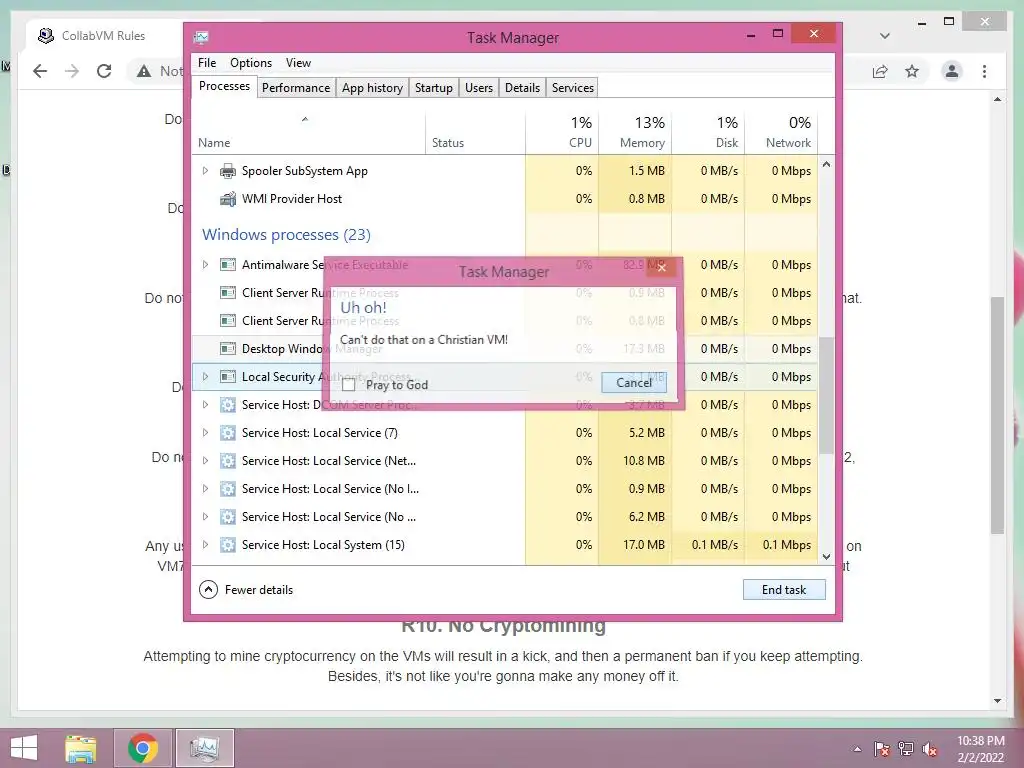This screenshot has width=1024, height=768.
Task: Click the End task button
Action: (x=784, y=590)
